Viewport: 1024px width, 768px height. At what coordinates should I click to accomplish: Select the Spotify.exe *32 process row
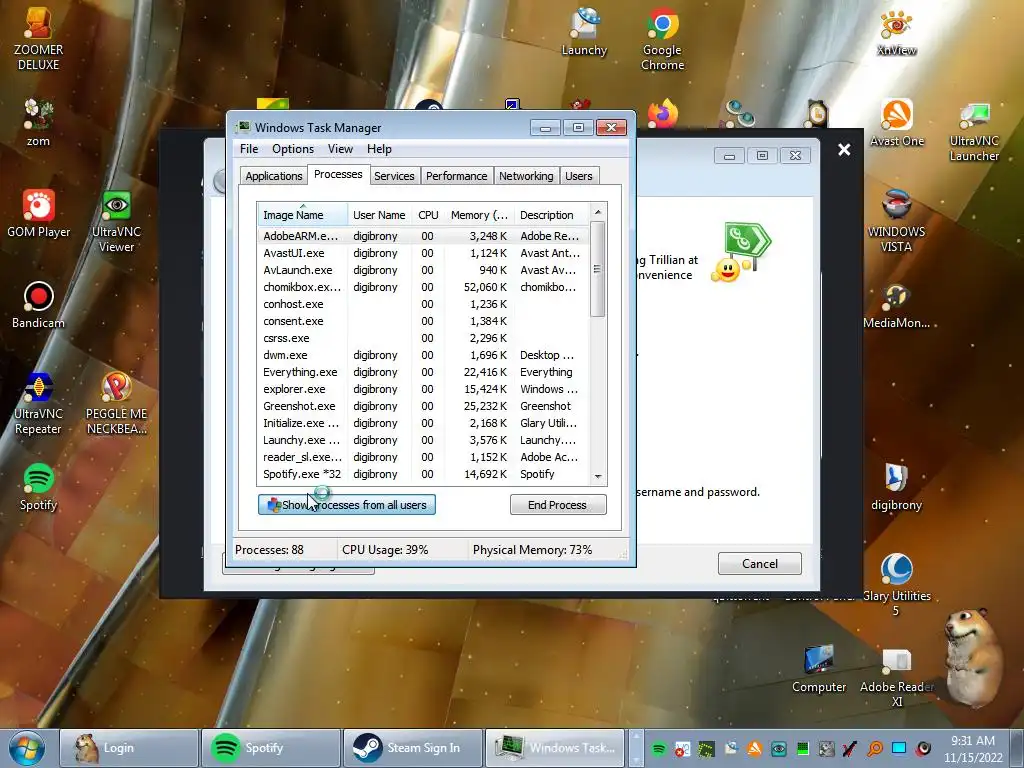tap(423, 473)
